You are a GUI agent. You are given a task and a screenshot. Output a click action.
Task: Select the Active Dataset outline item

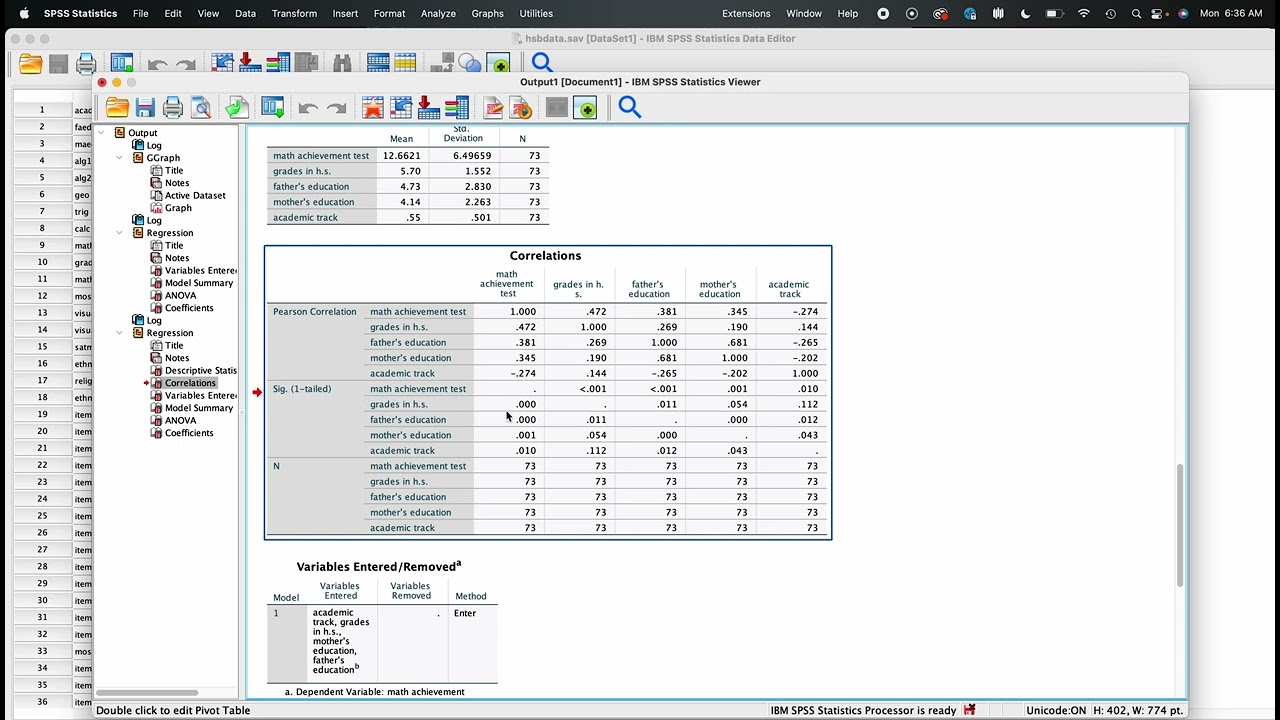tap(195, 196)
